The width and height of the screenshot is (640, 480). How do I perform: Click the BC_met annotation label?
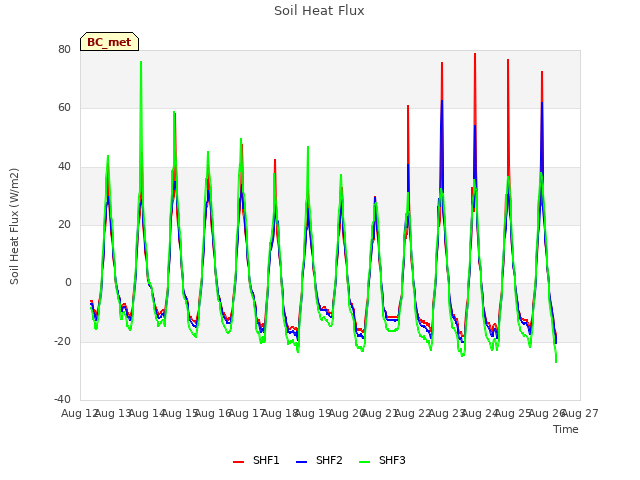coord(109,42)
